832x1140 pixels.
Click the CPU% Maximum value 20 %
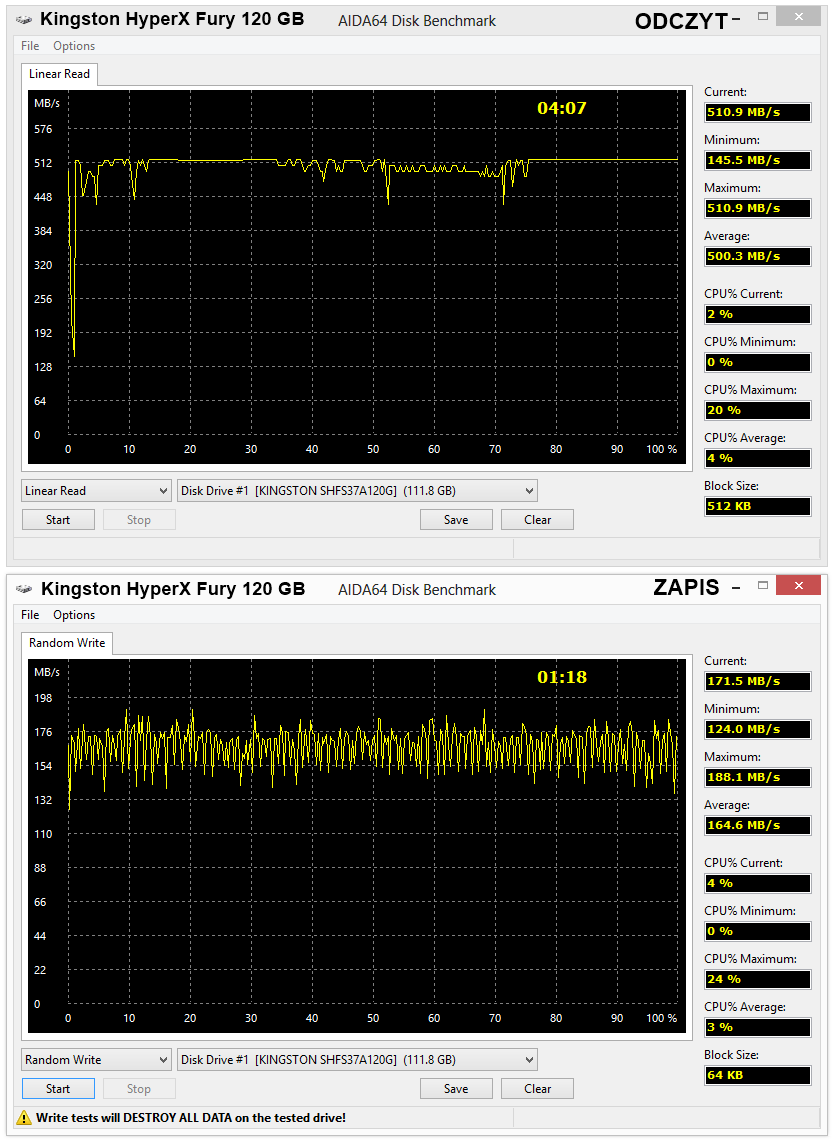pyautogui.click(x=757, y=411)
